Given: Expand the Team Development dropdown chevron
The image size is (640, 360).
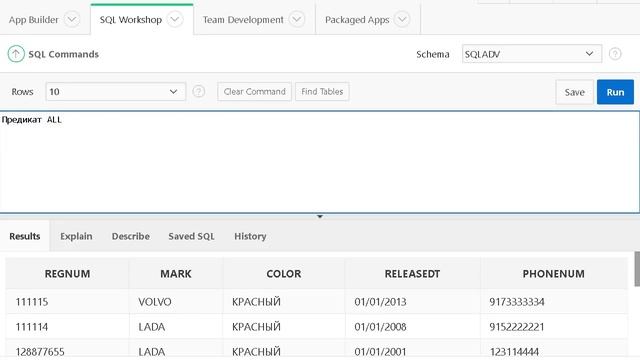Looking at the screenshot, I should click(296, 19).
